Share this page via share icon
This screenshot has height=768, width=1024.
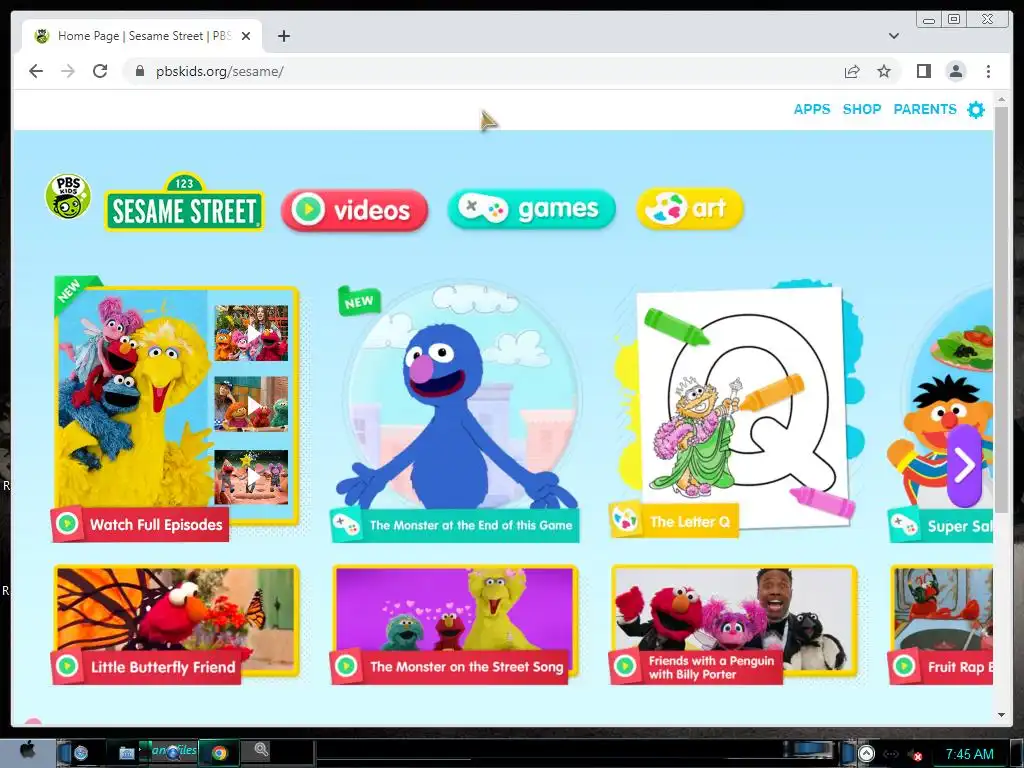click(852, 71)
